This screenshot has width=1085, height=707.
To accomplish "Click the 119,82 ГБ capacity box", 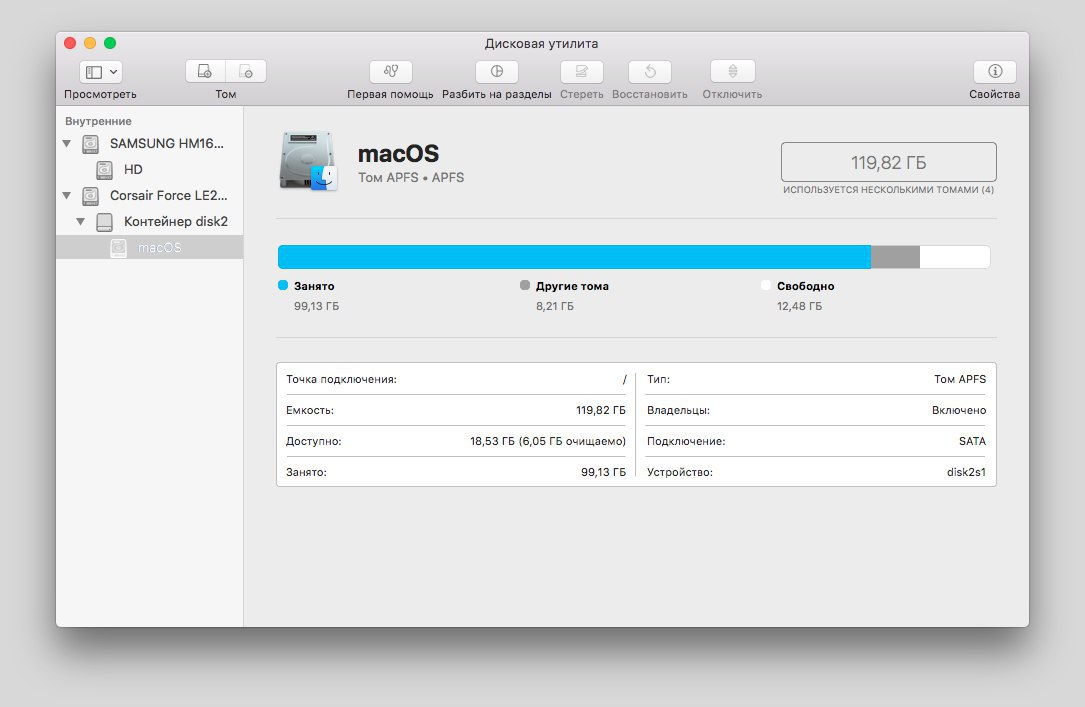I will [888, 162].
